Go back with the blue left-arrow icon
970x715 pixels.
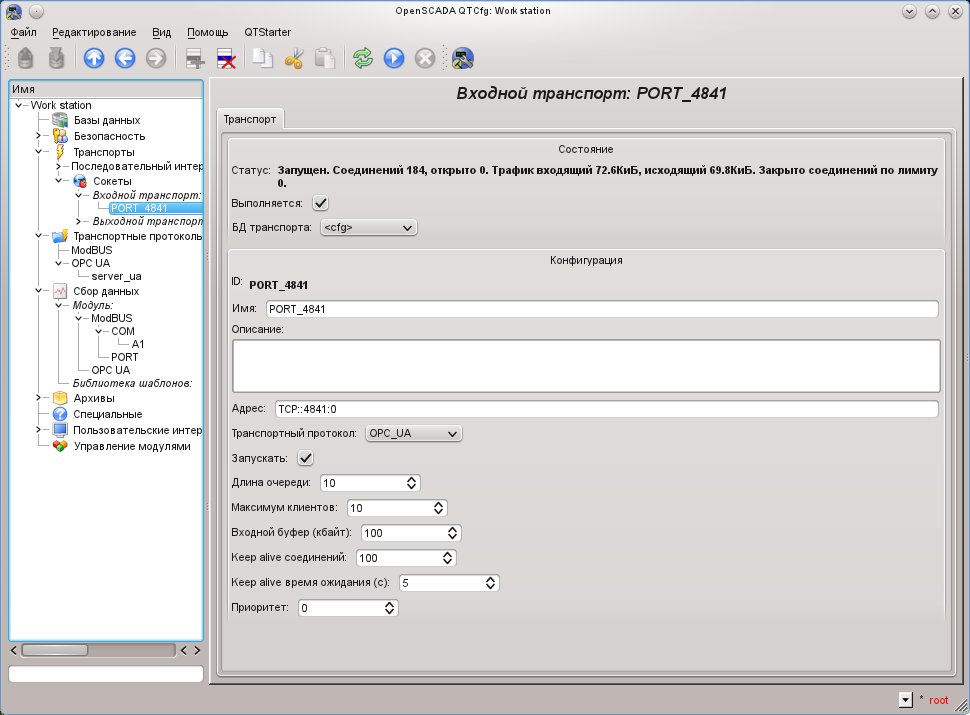click(125, 58)
